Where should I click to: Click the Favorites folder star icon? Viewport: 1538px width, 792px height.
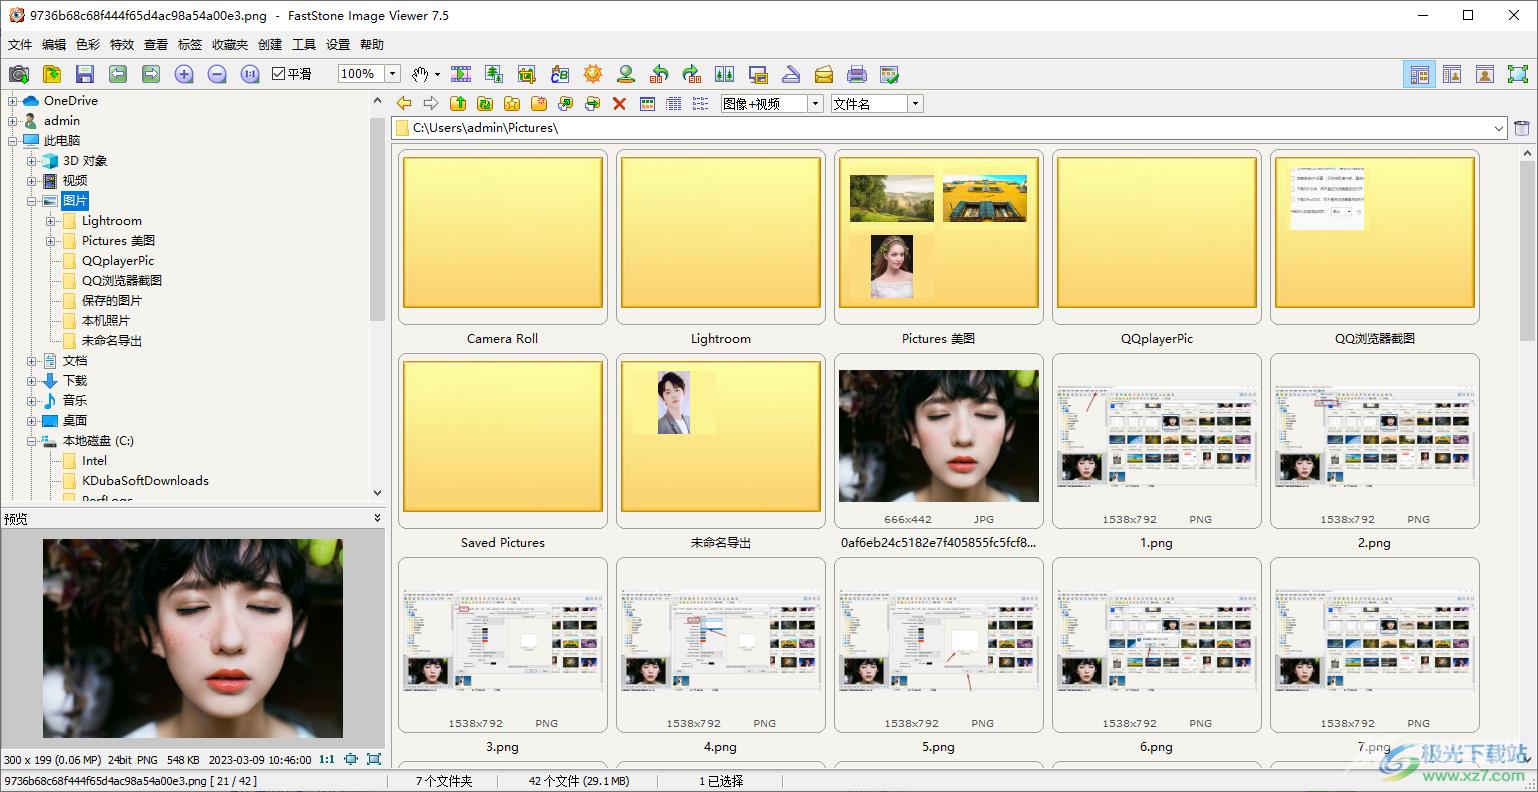512,103
